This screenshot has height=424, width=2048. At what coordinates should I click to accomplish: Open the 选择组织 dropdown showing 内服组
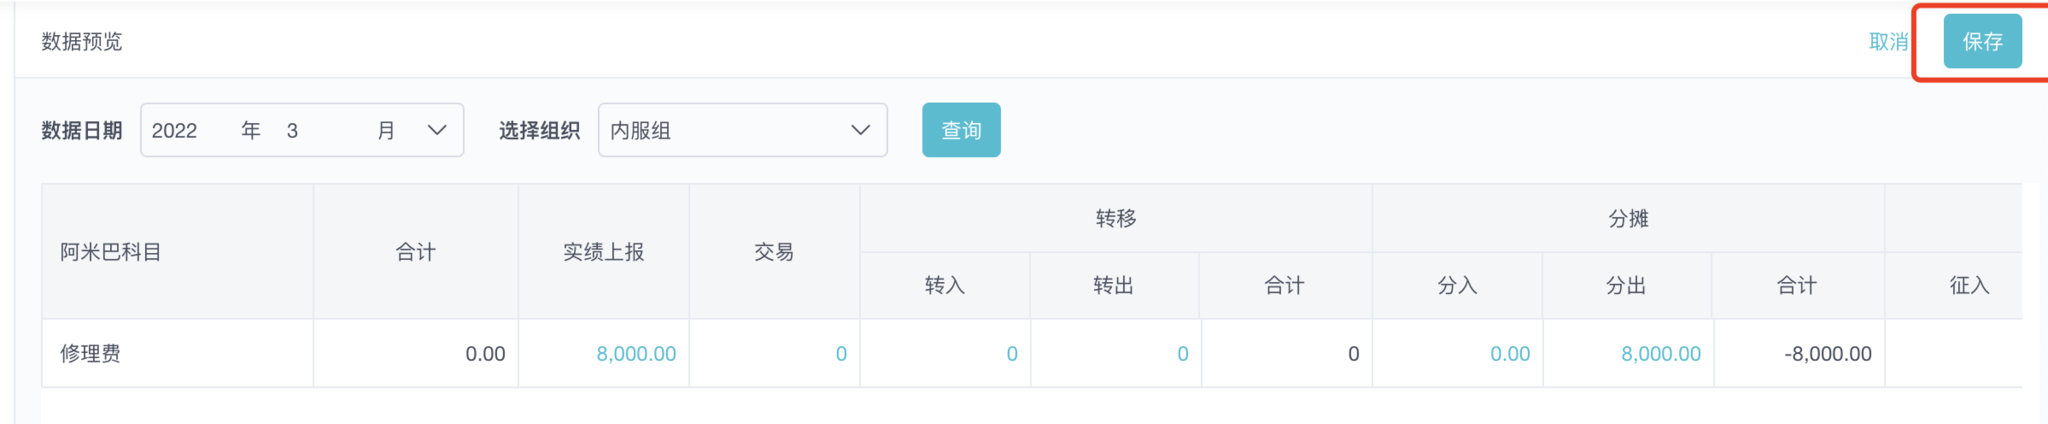coord(742,130)
